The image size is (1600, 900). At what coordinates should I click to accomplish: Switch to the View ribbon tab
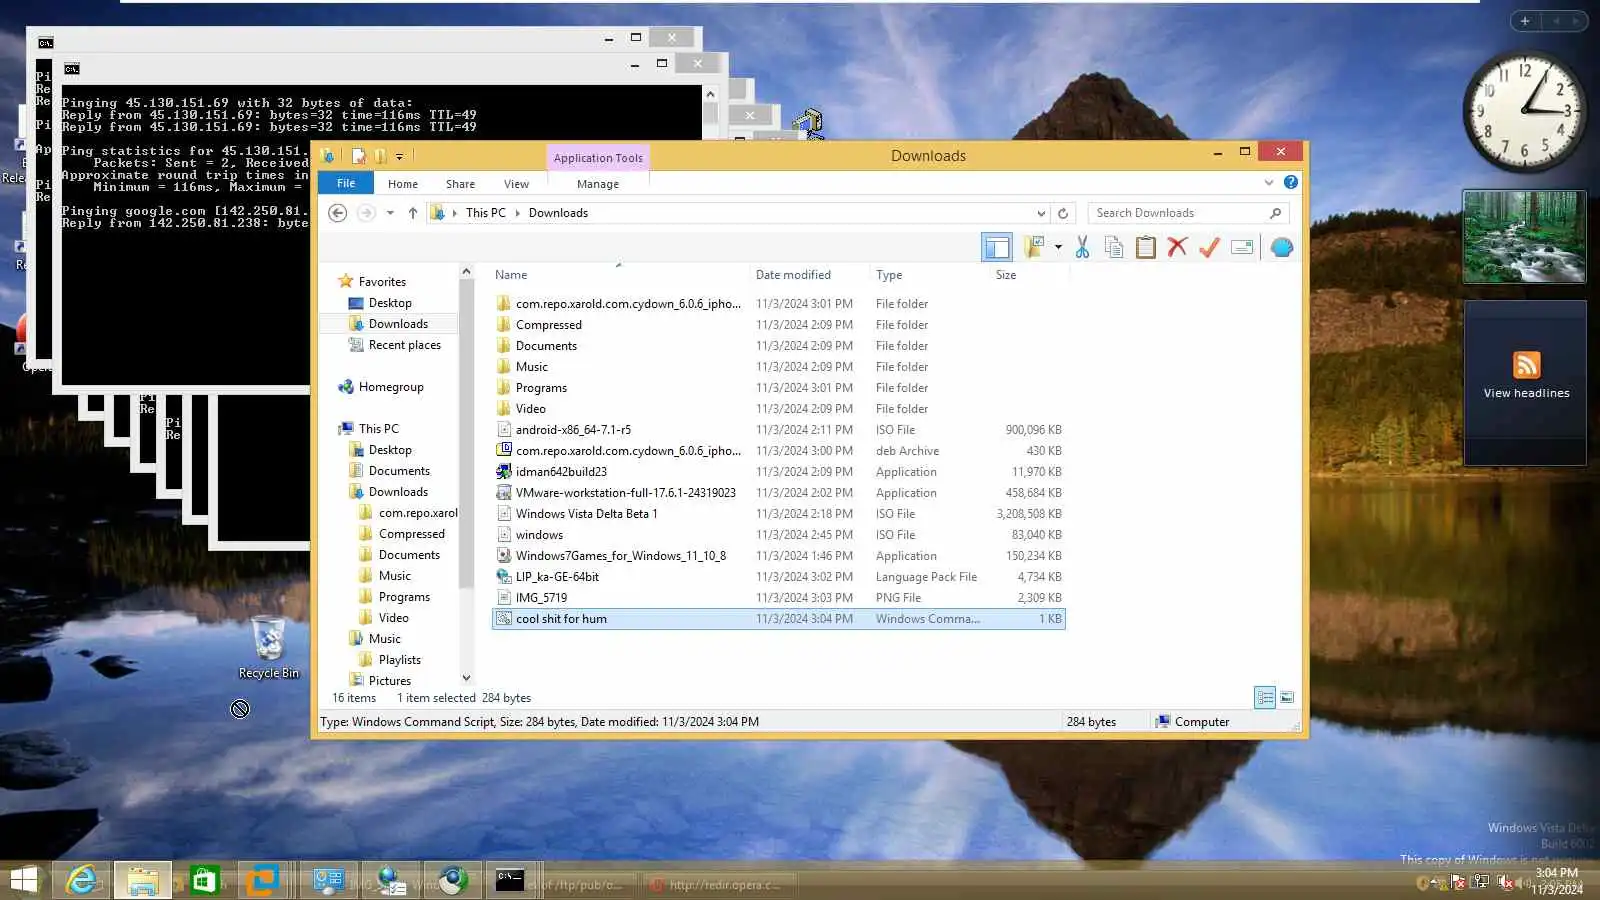click(x=516, y=184)
